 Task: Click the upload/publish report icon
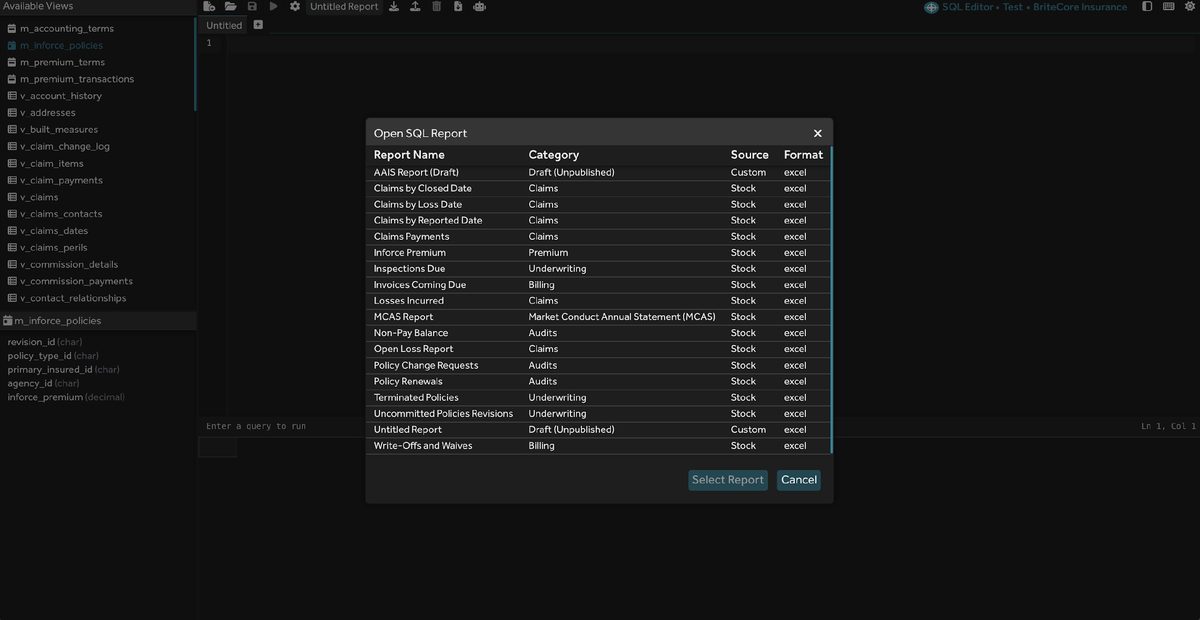coord(415,7)
